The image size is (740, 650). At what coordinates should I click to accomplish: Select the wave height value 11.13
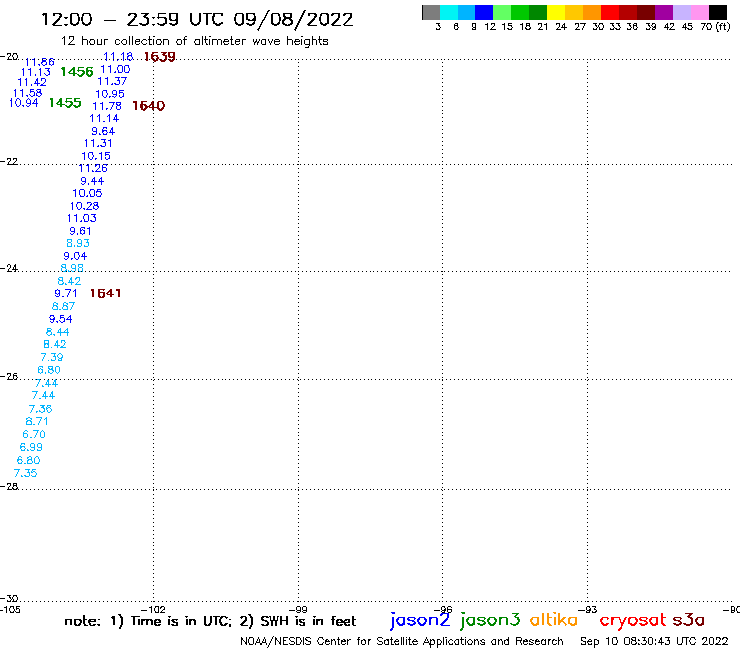(36, 72)
